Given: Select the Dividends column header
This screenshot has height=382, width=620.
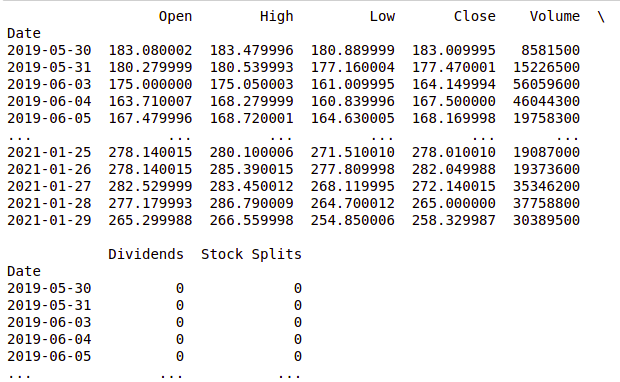Looking at the screenshot, I should click(x=146, y=254).
